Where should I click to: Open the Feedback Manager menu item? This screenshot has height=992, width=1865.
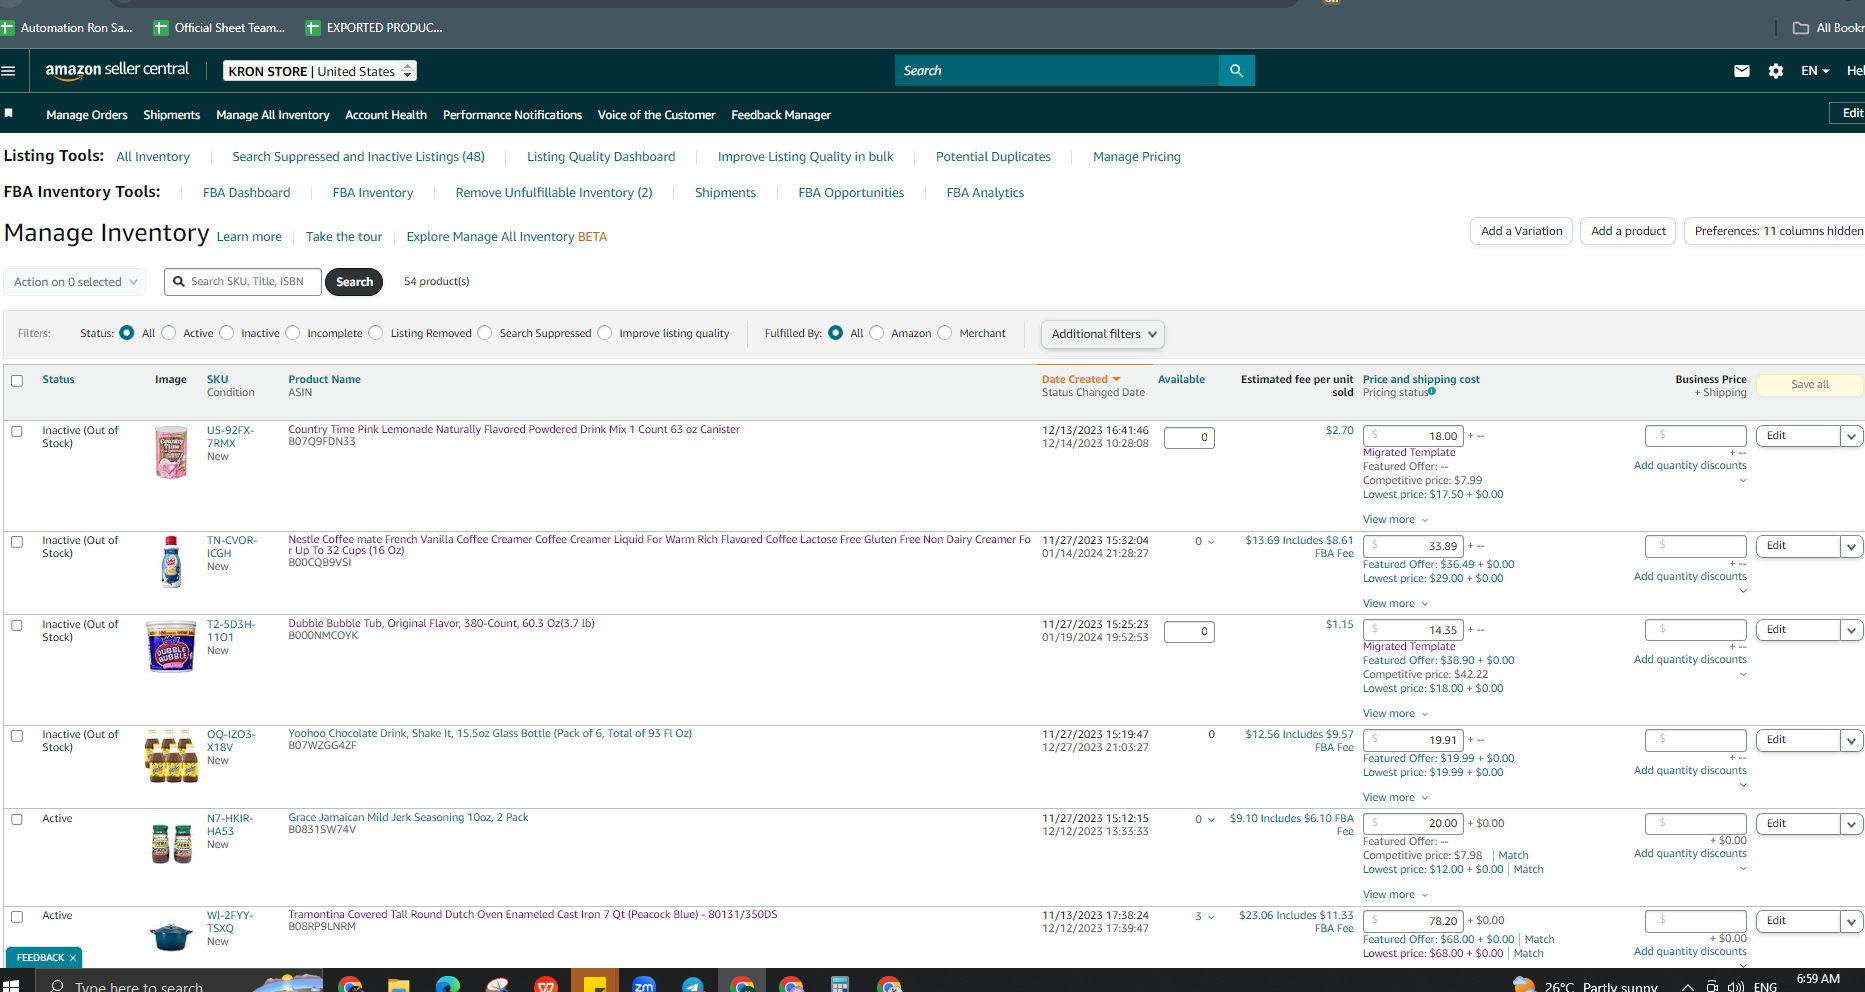coord(781,115)
